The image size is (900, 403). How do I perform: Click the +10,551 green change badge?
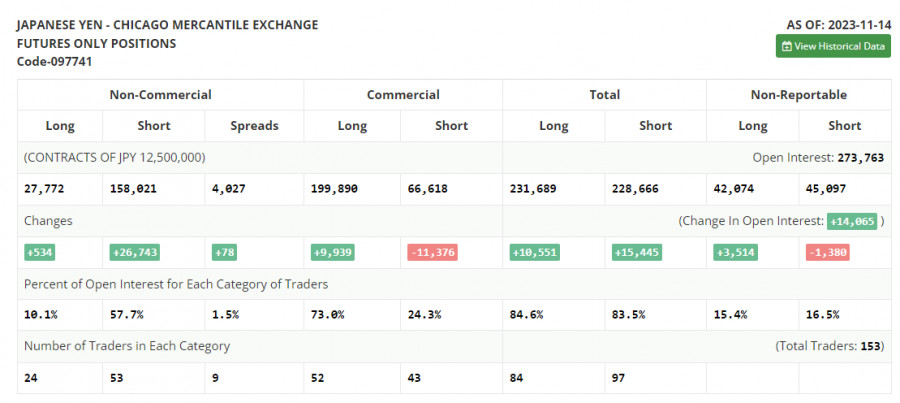point(534,252)
